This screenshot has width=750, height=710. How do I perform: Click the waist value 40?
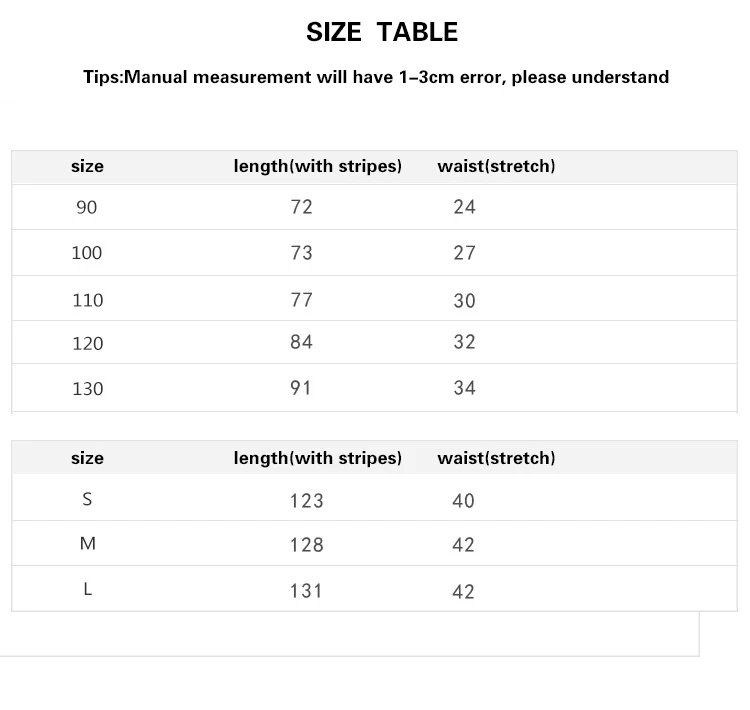pos(463,501)
